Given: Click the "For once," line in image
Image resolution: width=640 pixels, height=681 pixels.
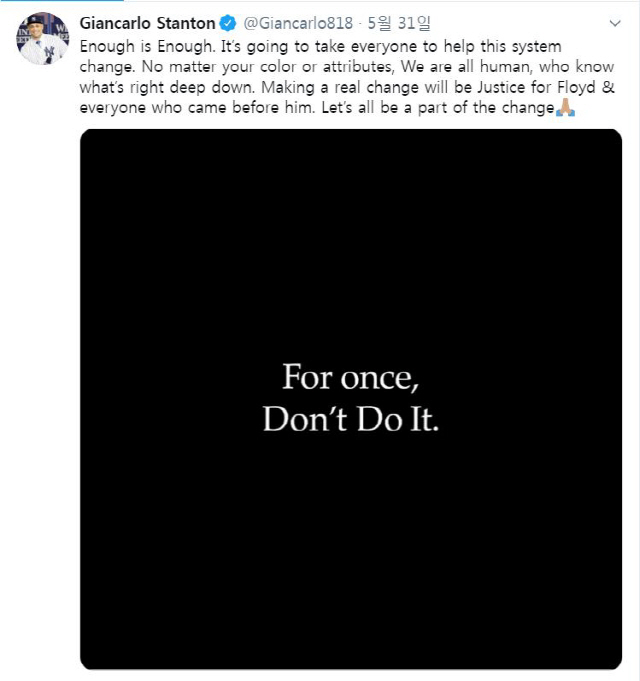Looking at the screenshot, I should tap(347, 378).
